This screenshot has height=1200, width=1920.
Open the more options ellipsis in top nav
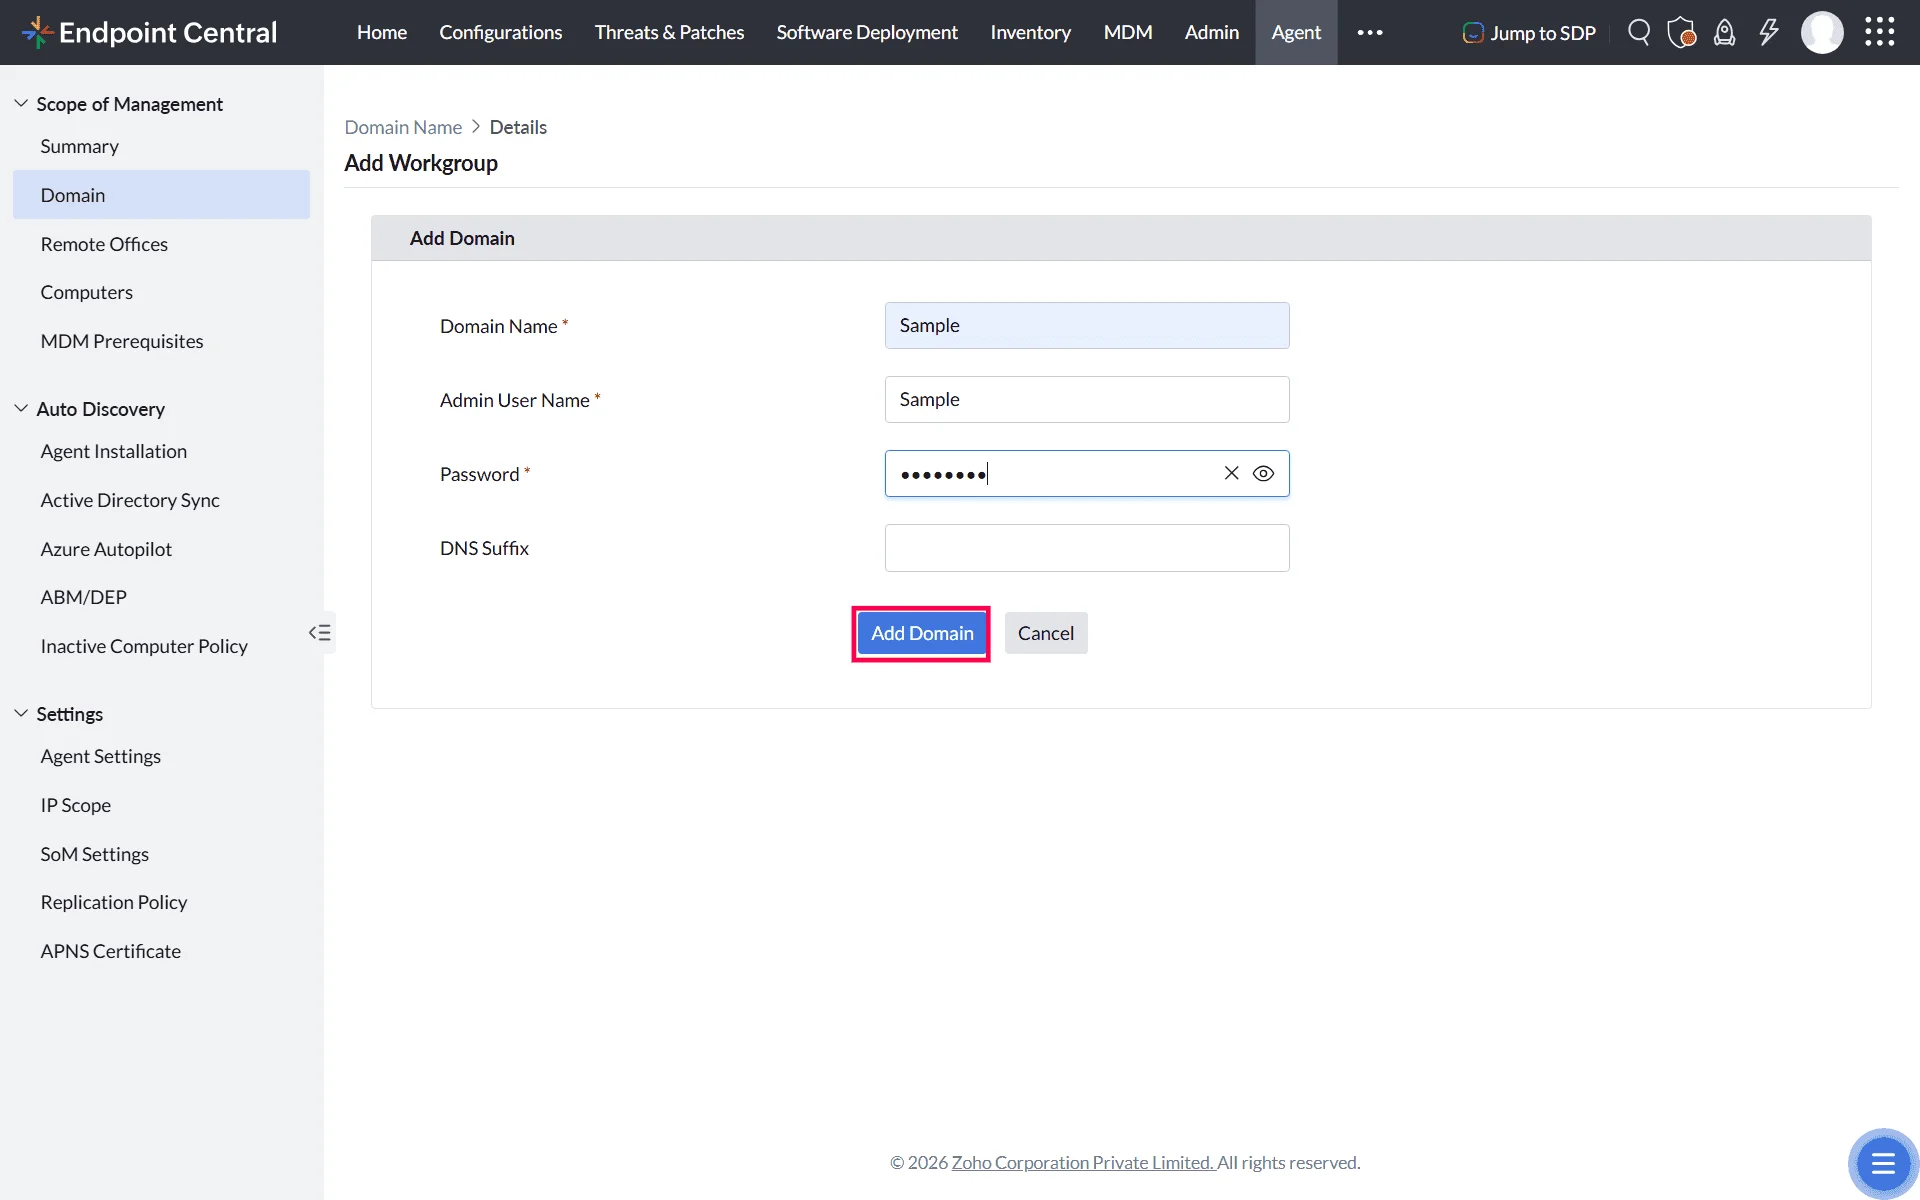(1370, 32)
